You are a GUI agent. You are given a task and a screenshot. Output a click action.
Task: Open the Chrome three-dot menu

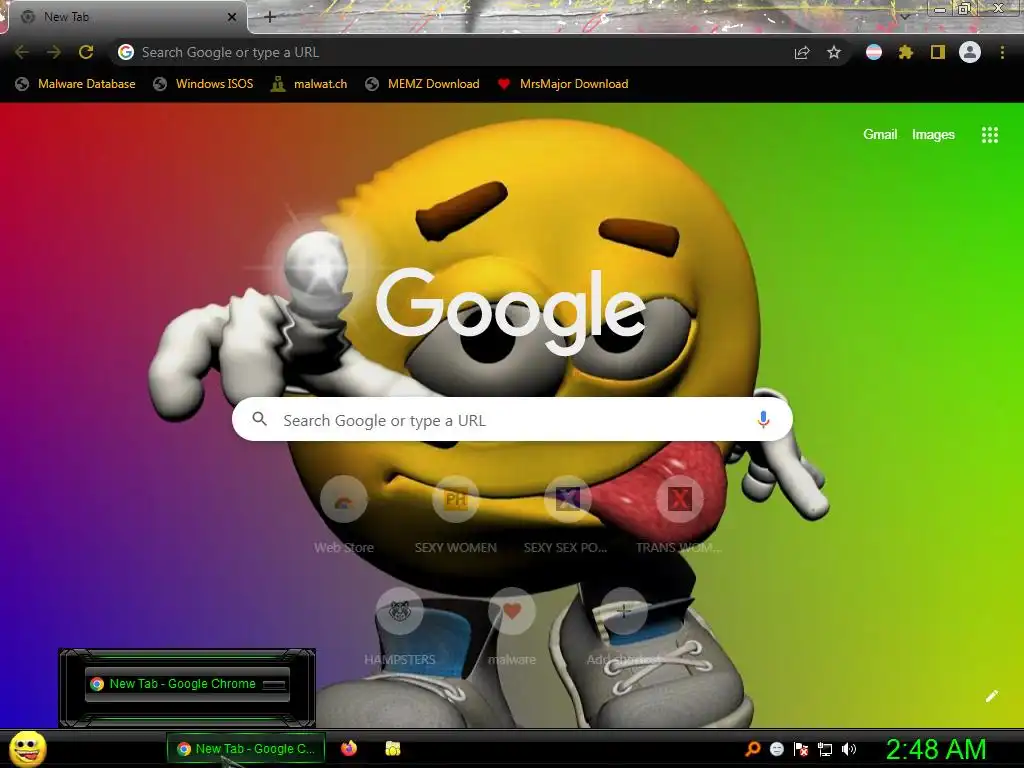[1002, 52]
